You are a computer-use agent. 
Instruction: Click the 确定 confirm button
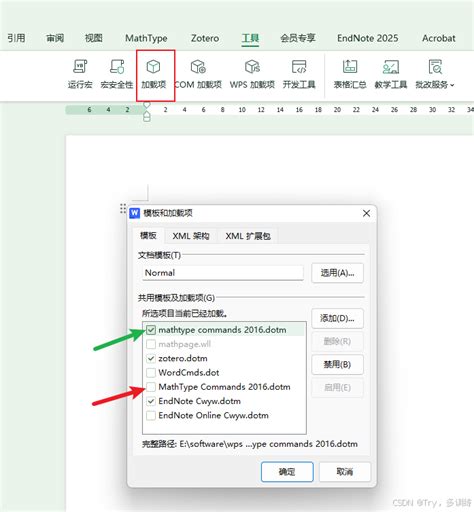(287, 472)
